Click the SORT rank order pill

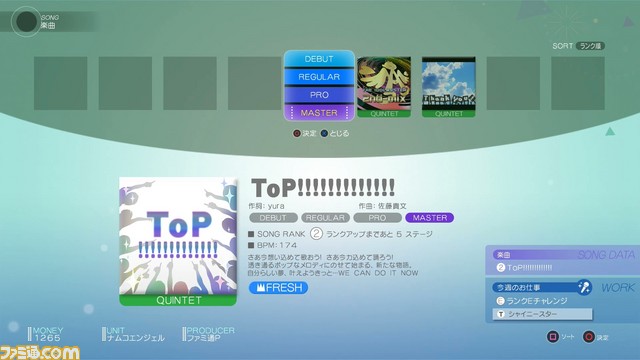[590, 46]
